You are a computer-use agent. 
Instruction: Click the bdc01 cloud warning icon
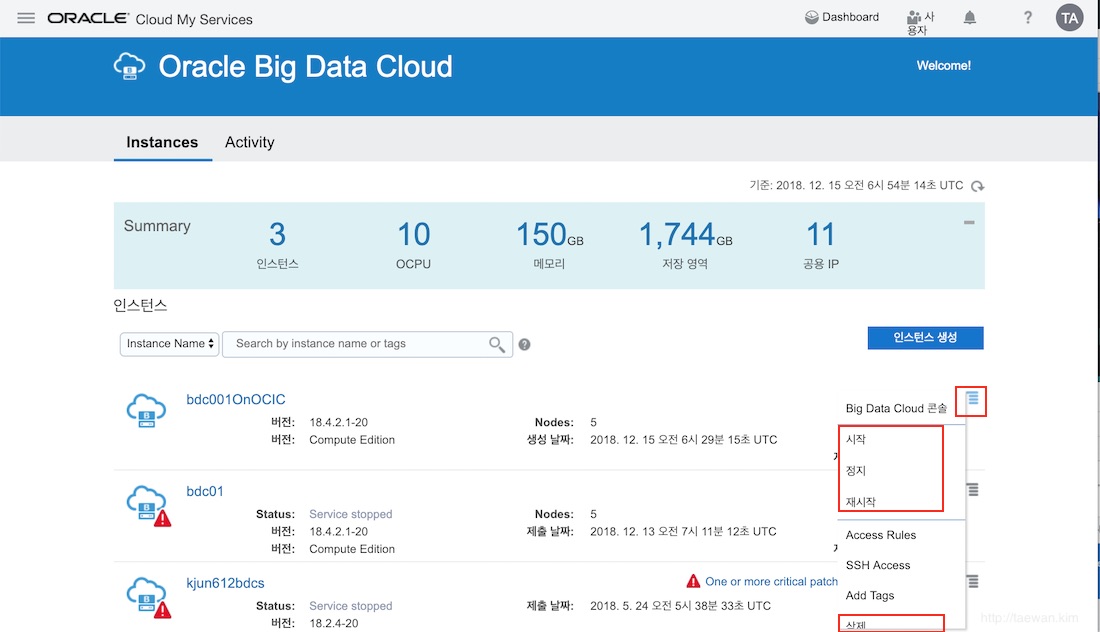coord(148,505)
